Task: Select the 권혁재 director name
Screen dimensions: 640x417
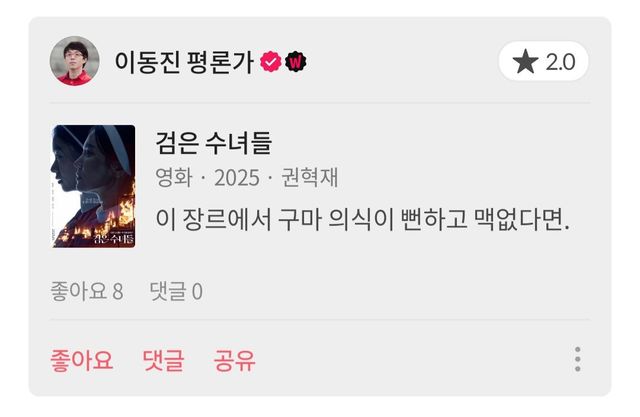Action: 310,177
